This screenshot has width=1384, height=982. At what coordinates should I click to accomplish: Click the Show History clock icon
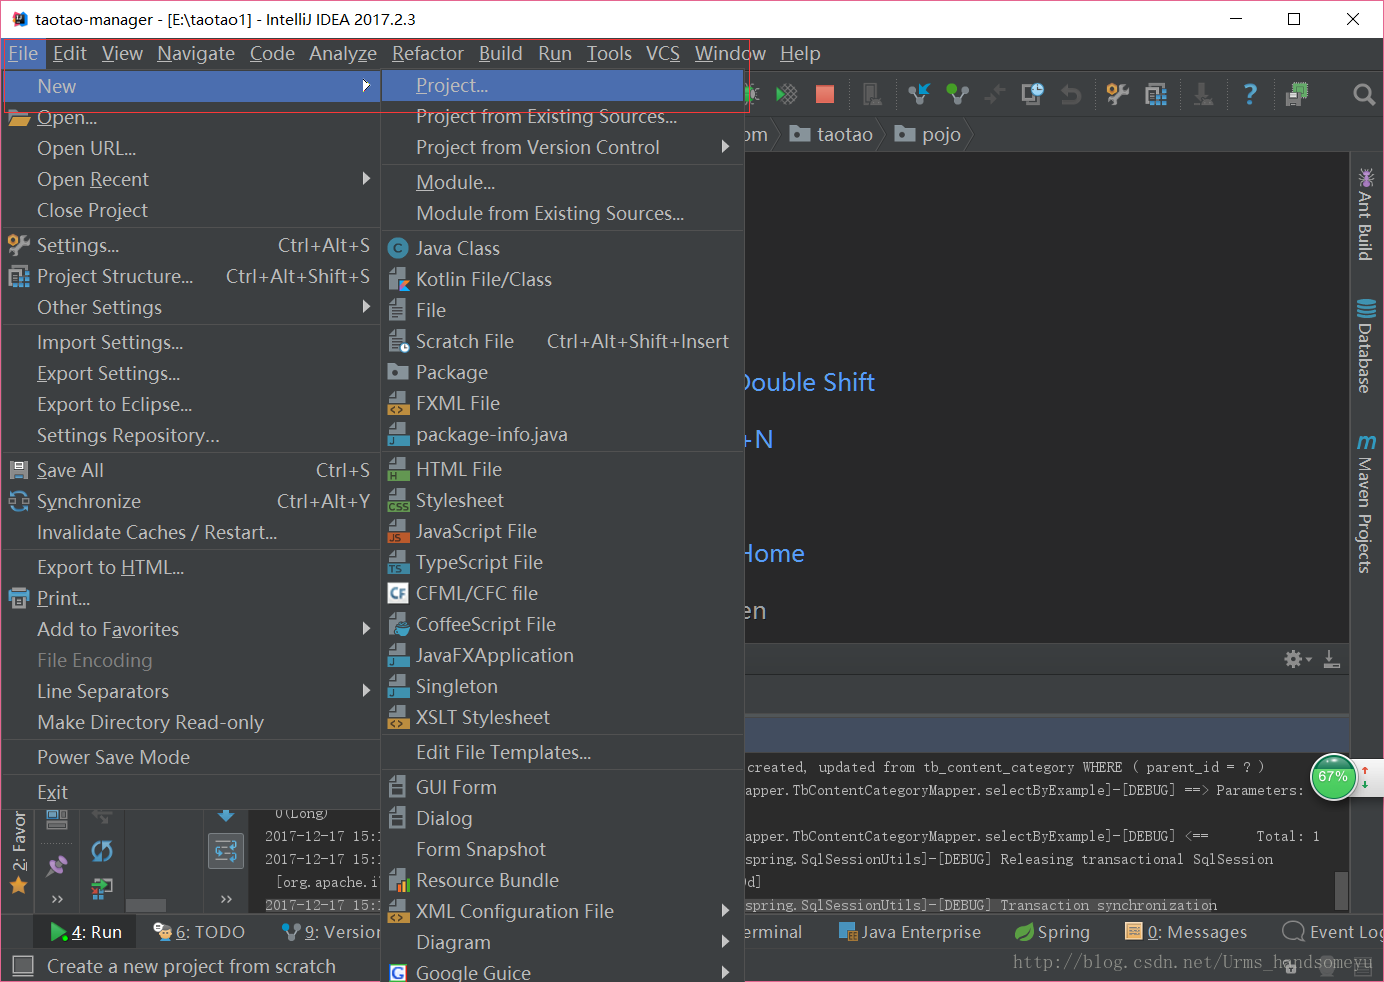(x=1032, y=94)
